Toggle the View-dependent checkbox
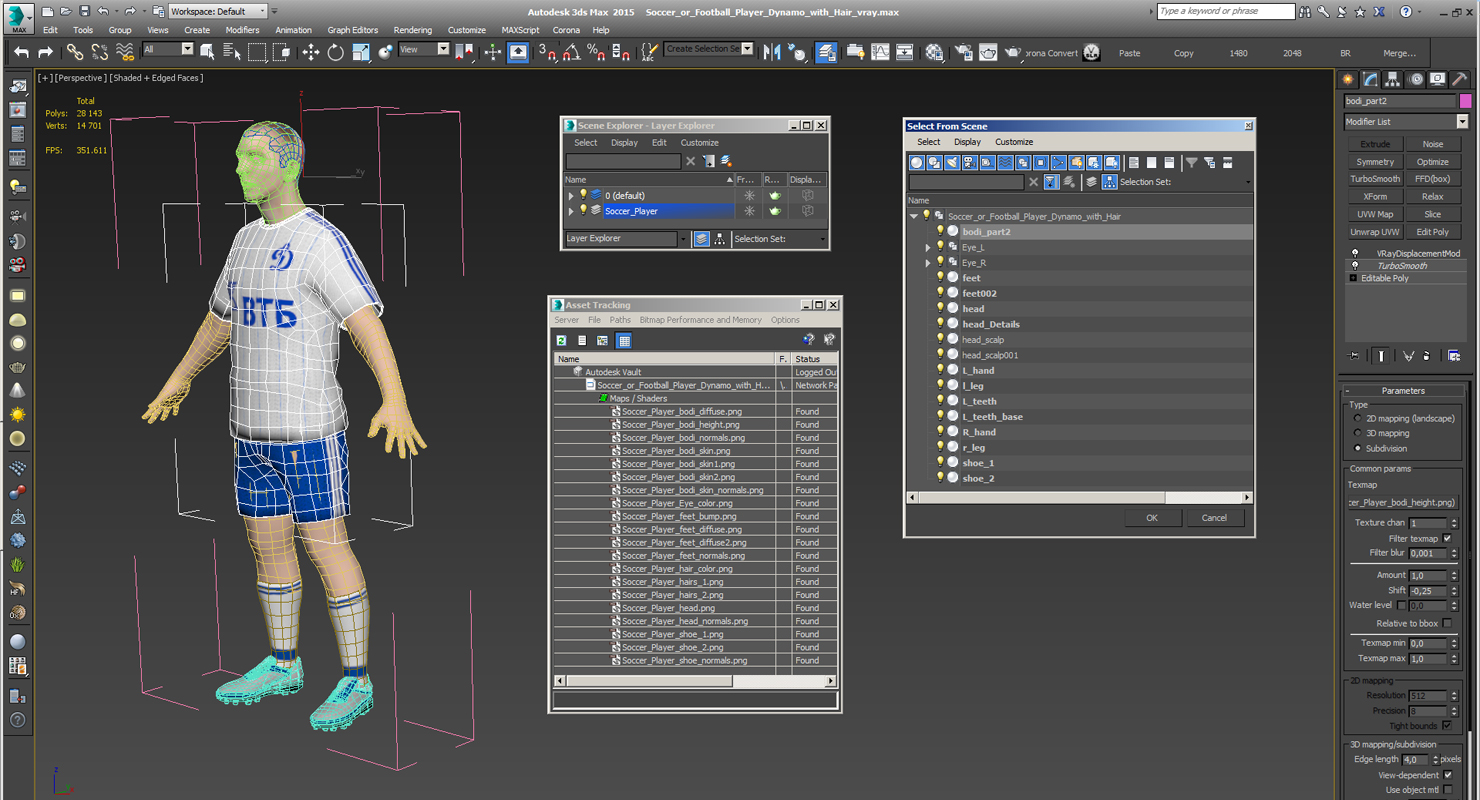The width and height of the screenshot is (1480, 800). tap(1447, 775)
